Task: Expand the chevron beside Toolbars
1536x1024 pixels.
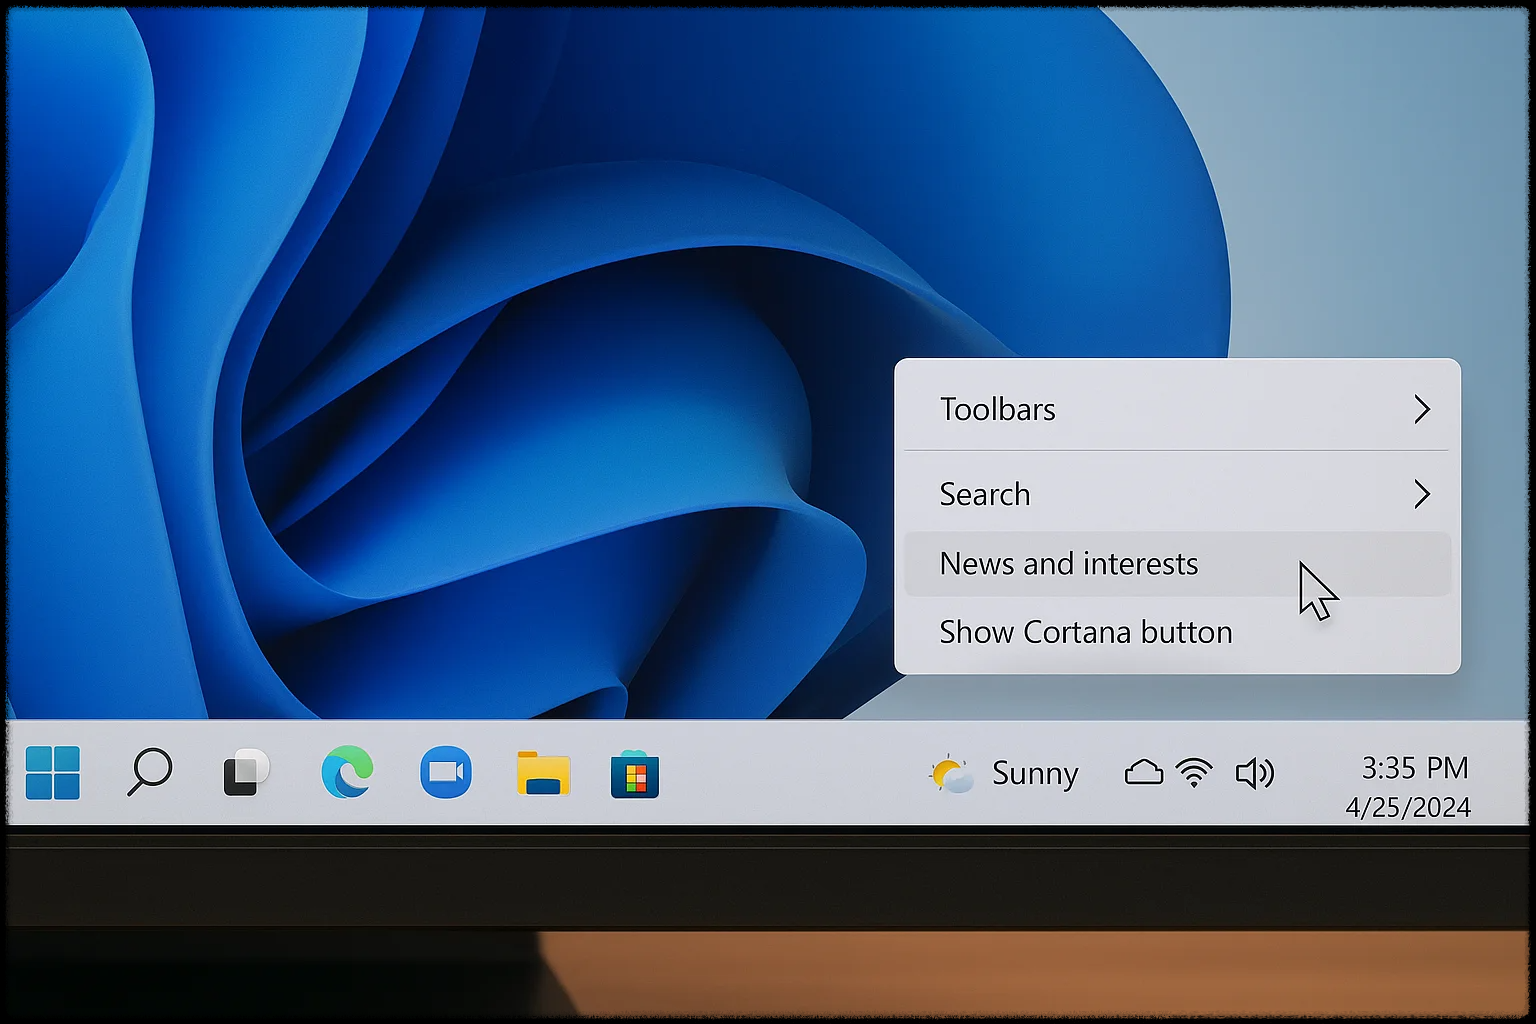Action: [x=1422, y=409]
